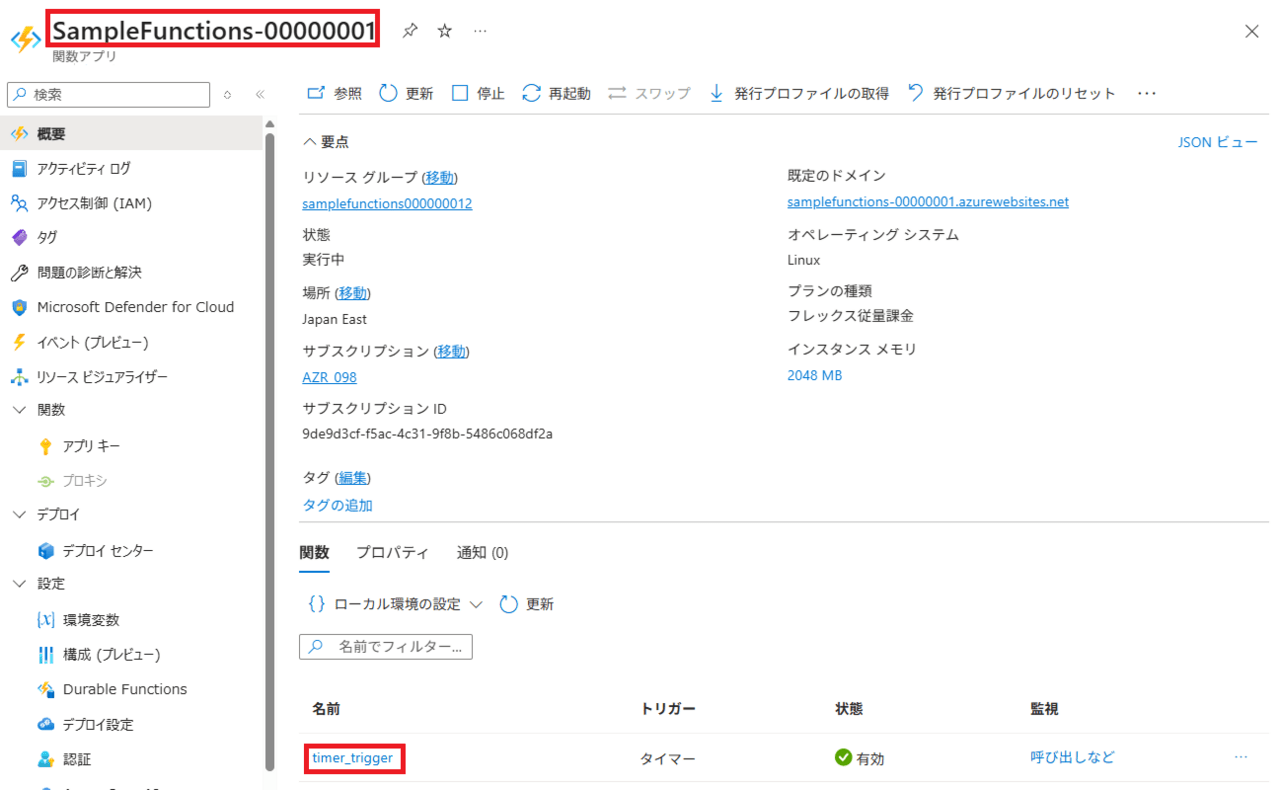Switch to the プロパティ tab
The width and height of the screenshot is (1280, 790).
[392, 553]
